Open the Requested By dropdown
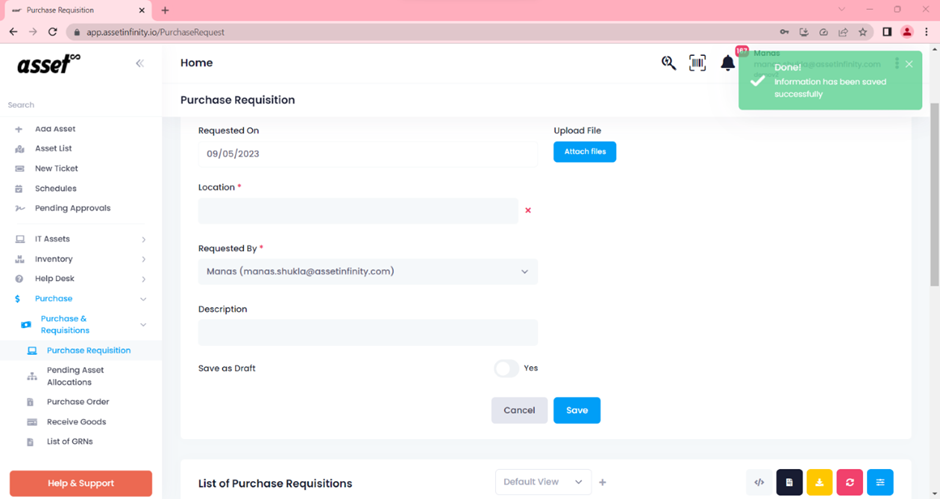The width and height of the screenshot is (940, 499). pyautogui.click(x=367, y=272)
